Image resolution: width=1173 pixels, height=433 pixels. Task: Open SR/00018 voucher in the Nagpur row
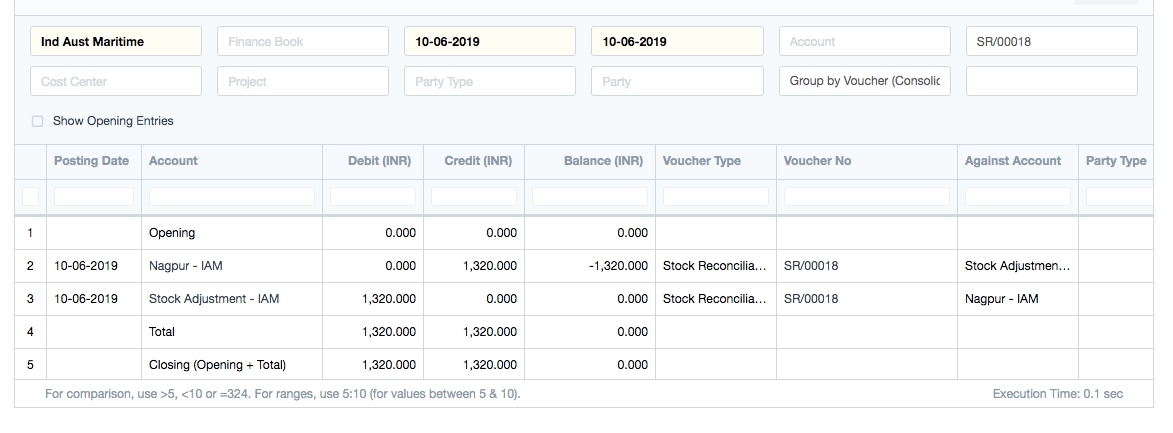tap(811, 266)
